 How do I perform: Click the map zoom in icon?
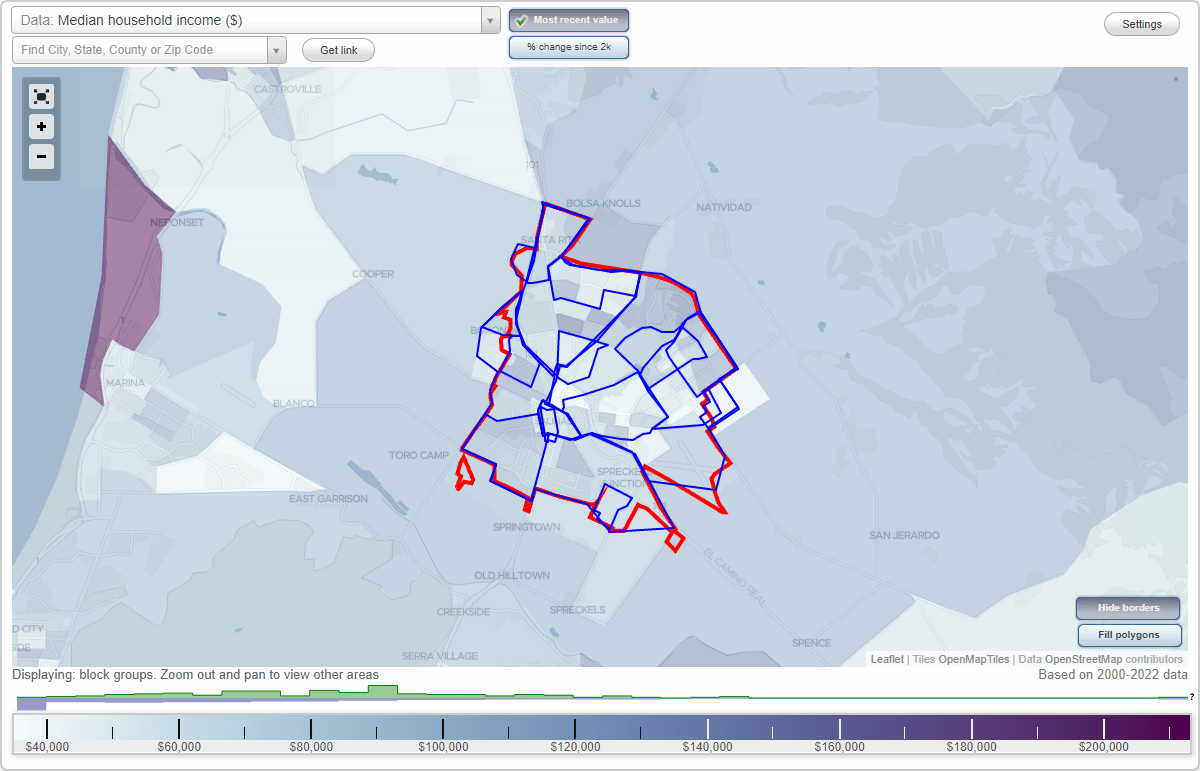click(x=41, y=127)
